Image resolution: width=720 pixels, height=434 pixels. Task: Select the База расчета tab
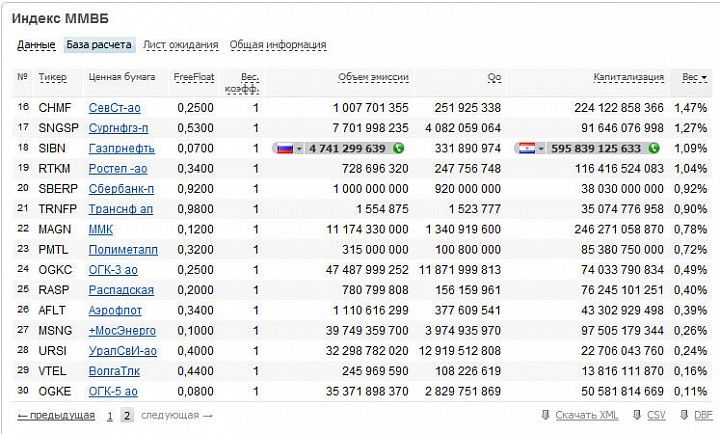99,45
